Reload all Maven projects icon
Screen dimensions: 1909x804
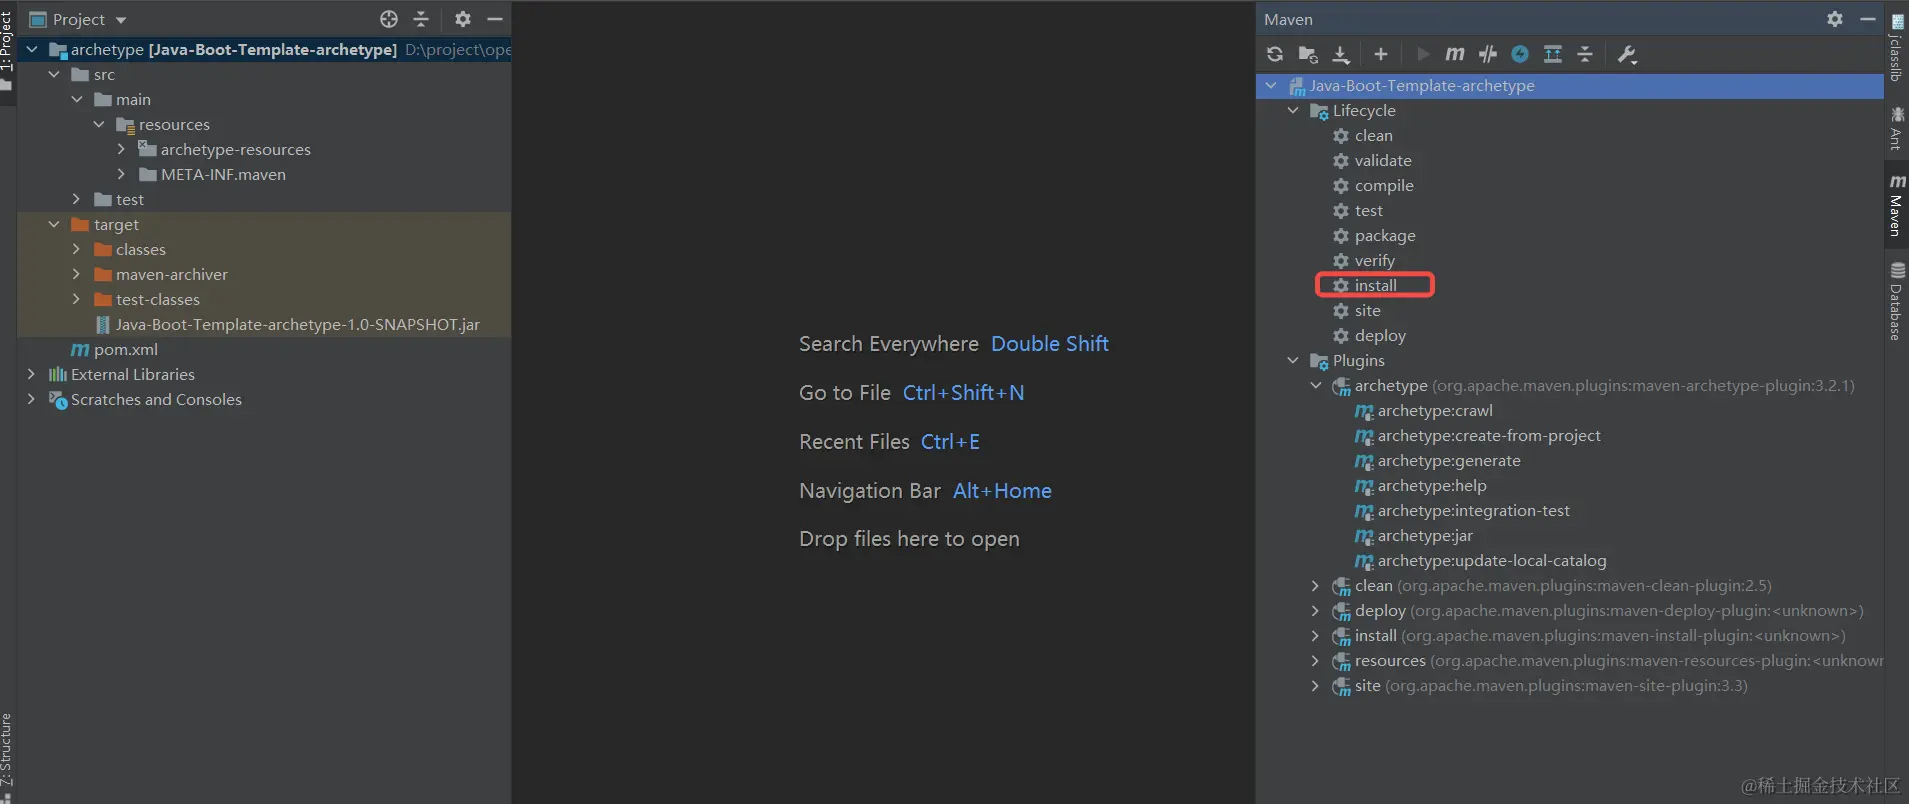coord(1275,54)
